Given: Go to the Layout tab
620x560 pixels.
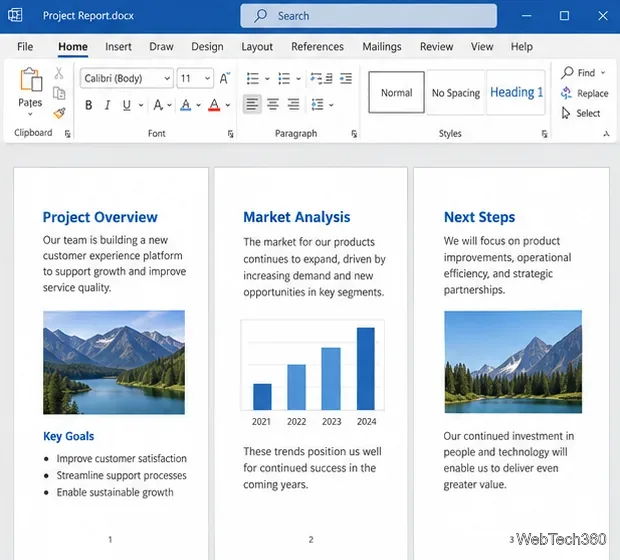Looking at the screenshot, I should pyautogui.click(x=257, y=47).
